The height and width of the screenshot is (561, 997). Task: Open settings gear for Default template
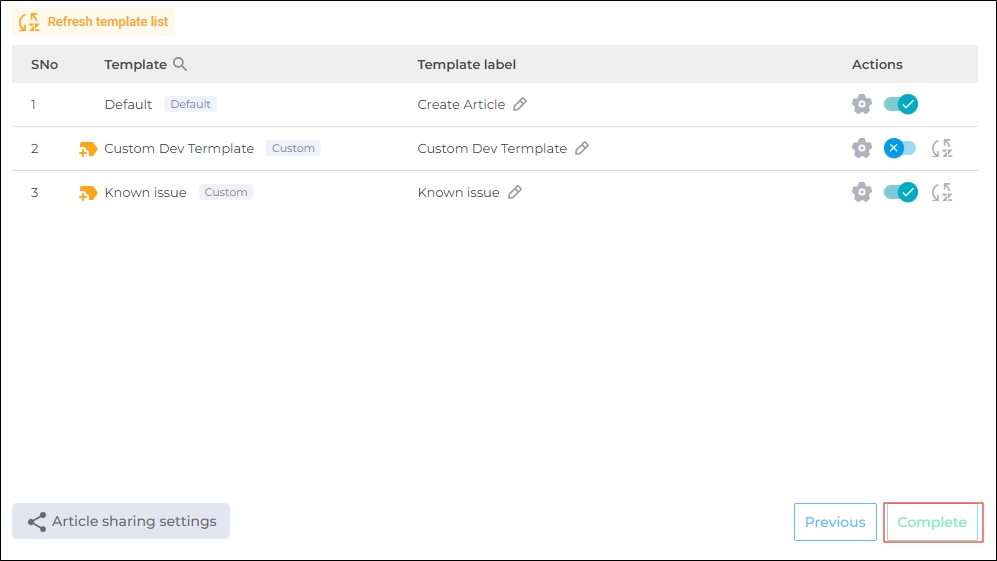click(862, 104)
